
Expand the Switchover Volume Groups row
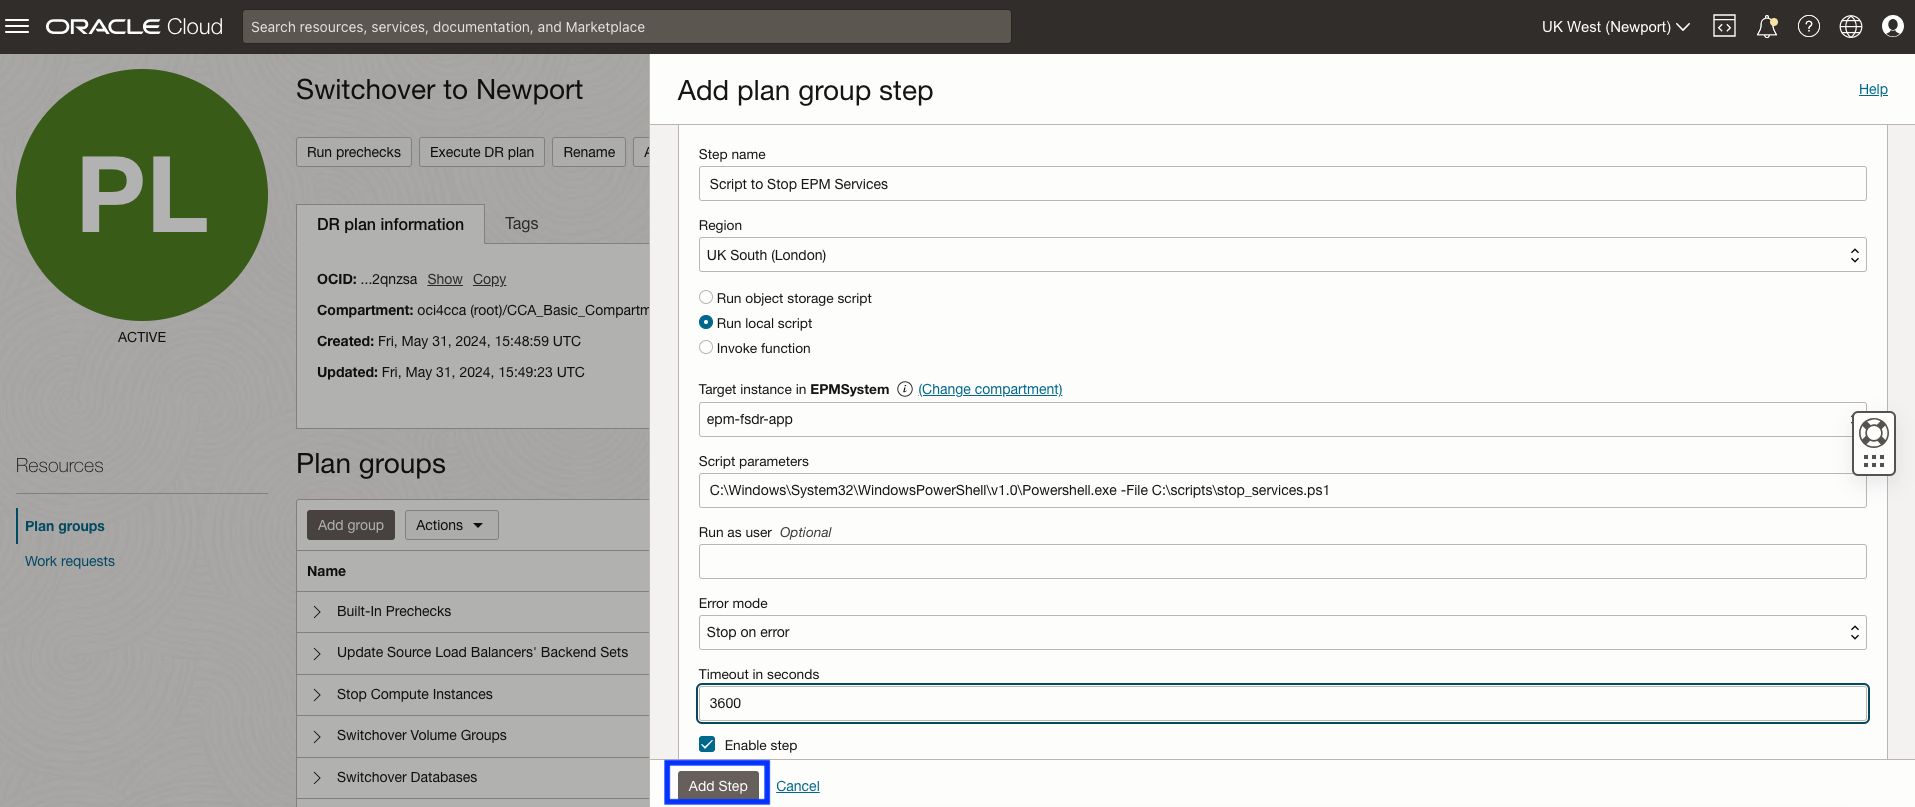[x=317, y=736]
